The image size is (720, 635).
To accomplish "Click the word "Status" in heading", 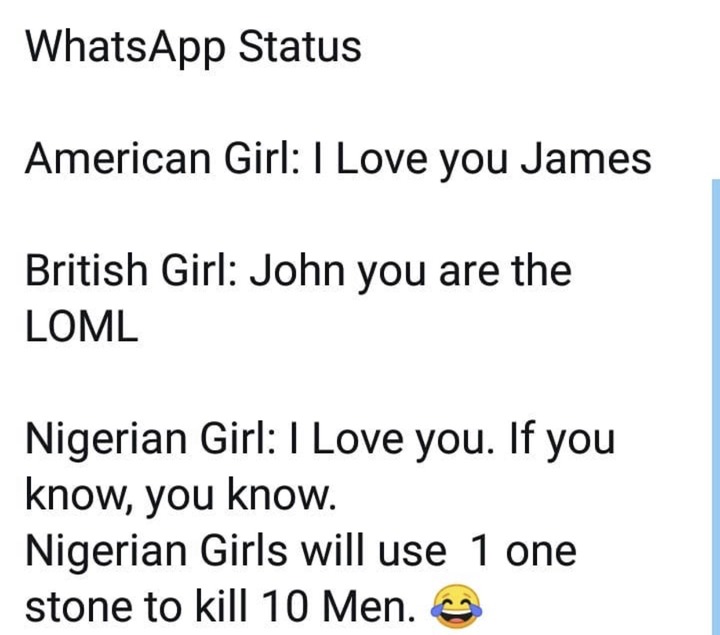I will click(300, 46).
